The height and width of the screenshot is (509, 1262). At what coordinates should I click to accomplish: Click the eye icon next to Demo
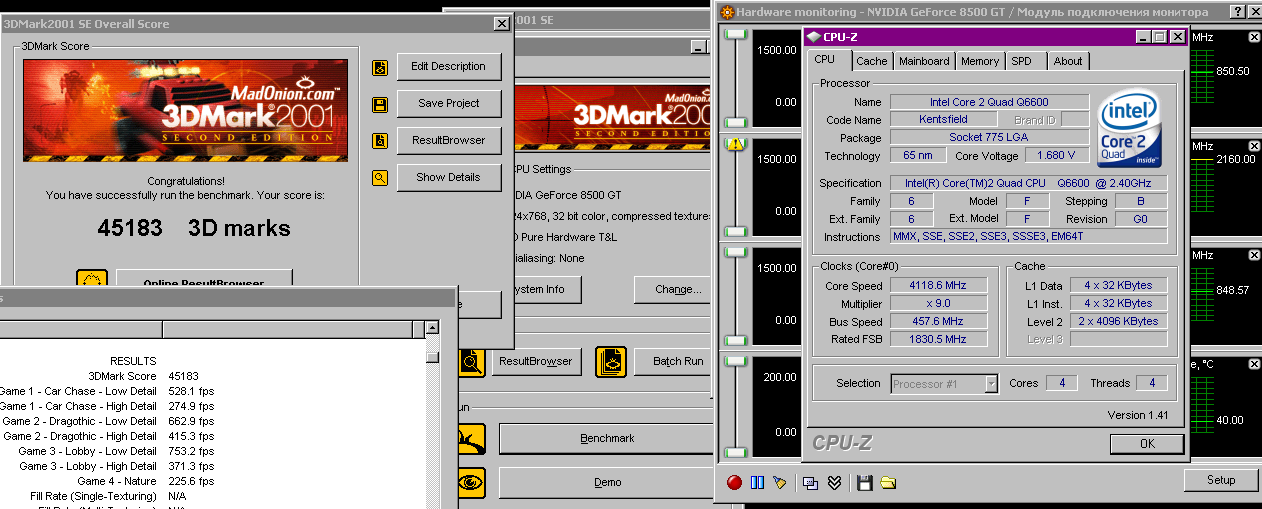coord(472,482)
